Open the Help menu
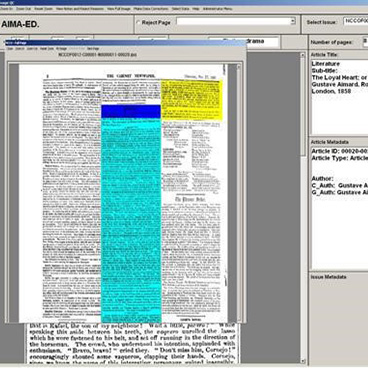The width and height of the screenshot is (368, 368). coord(196,9)
